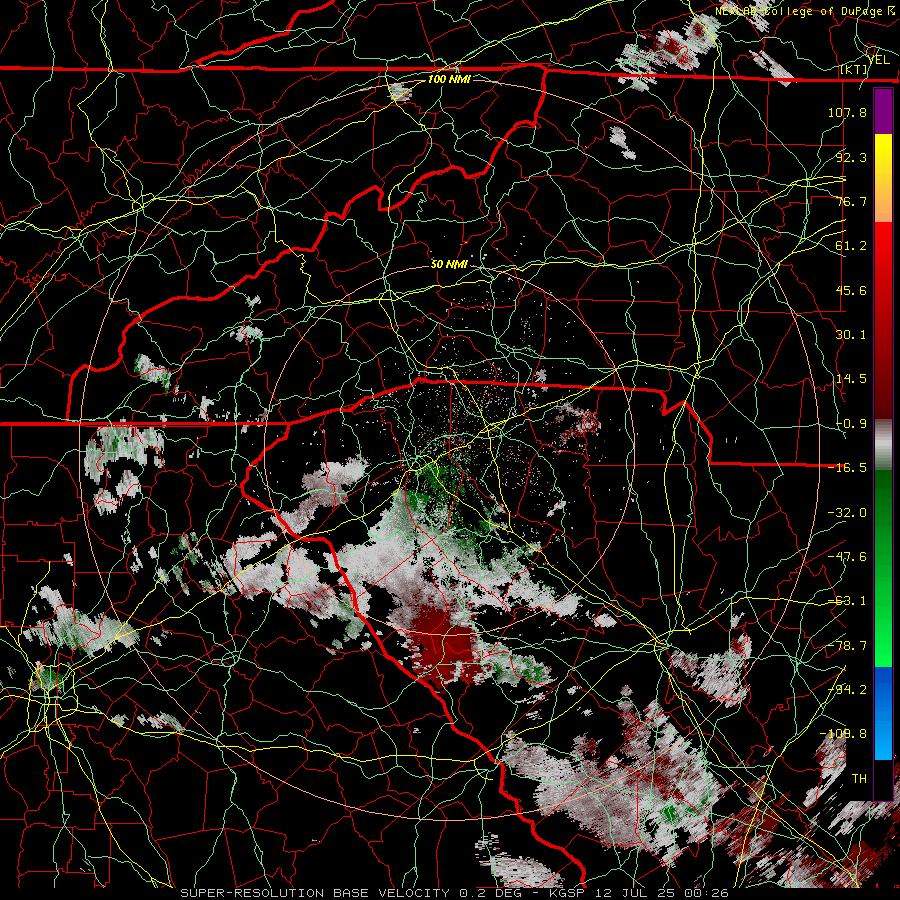The height and width of the screenshot is (900, 900).
Task: Click the -78.7 legend value
Action: tap(847, 646)
